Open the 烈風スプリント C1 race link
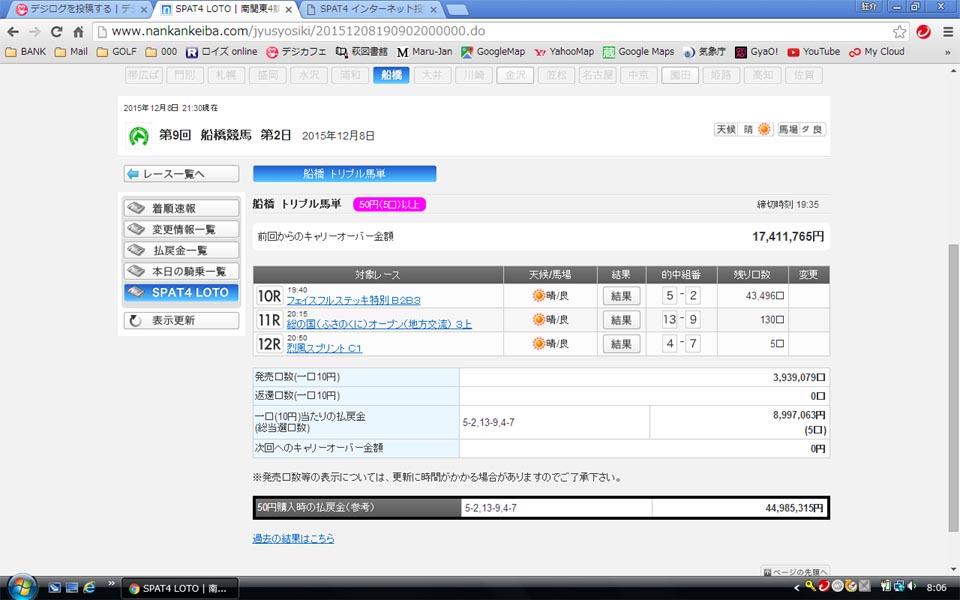This screenshot has height=600, width=960. [324, 348]
